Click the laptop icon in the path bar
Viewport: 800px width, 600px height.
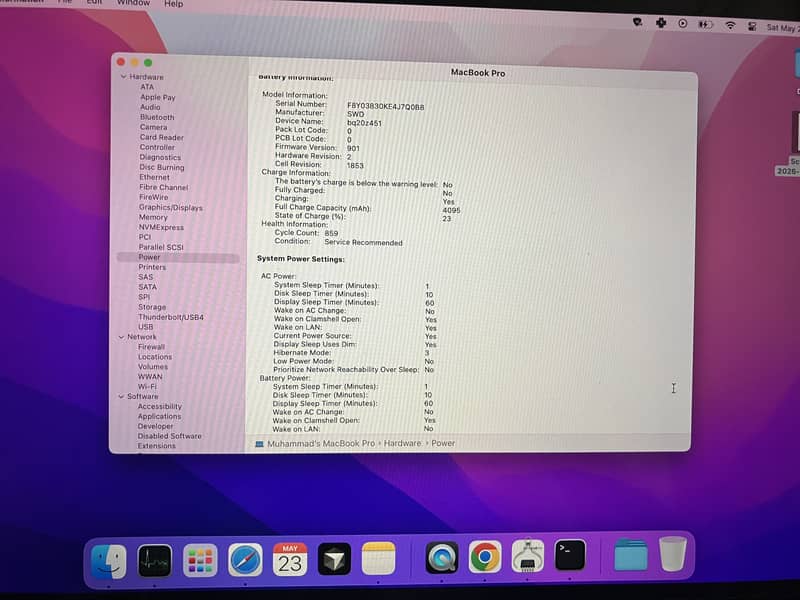pyautogui.click(x=259, y=444)
